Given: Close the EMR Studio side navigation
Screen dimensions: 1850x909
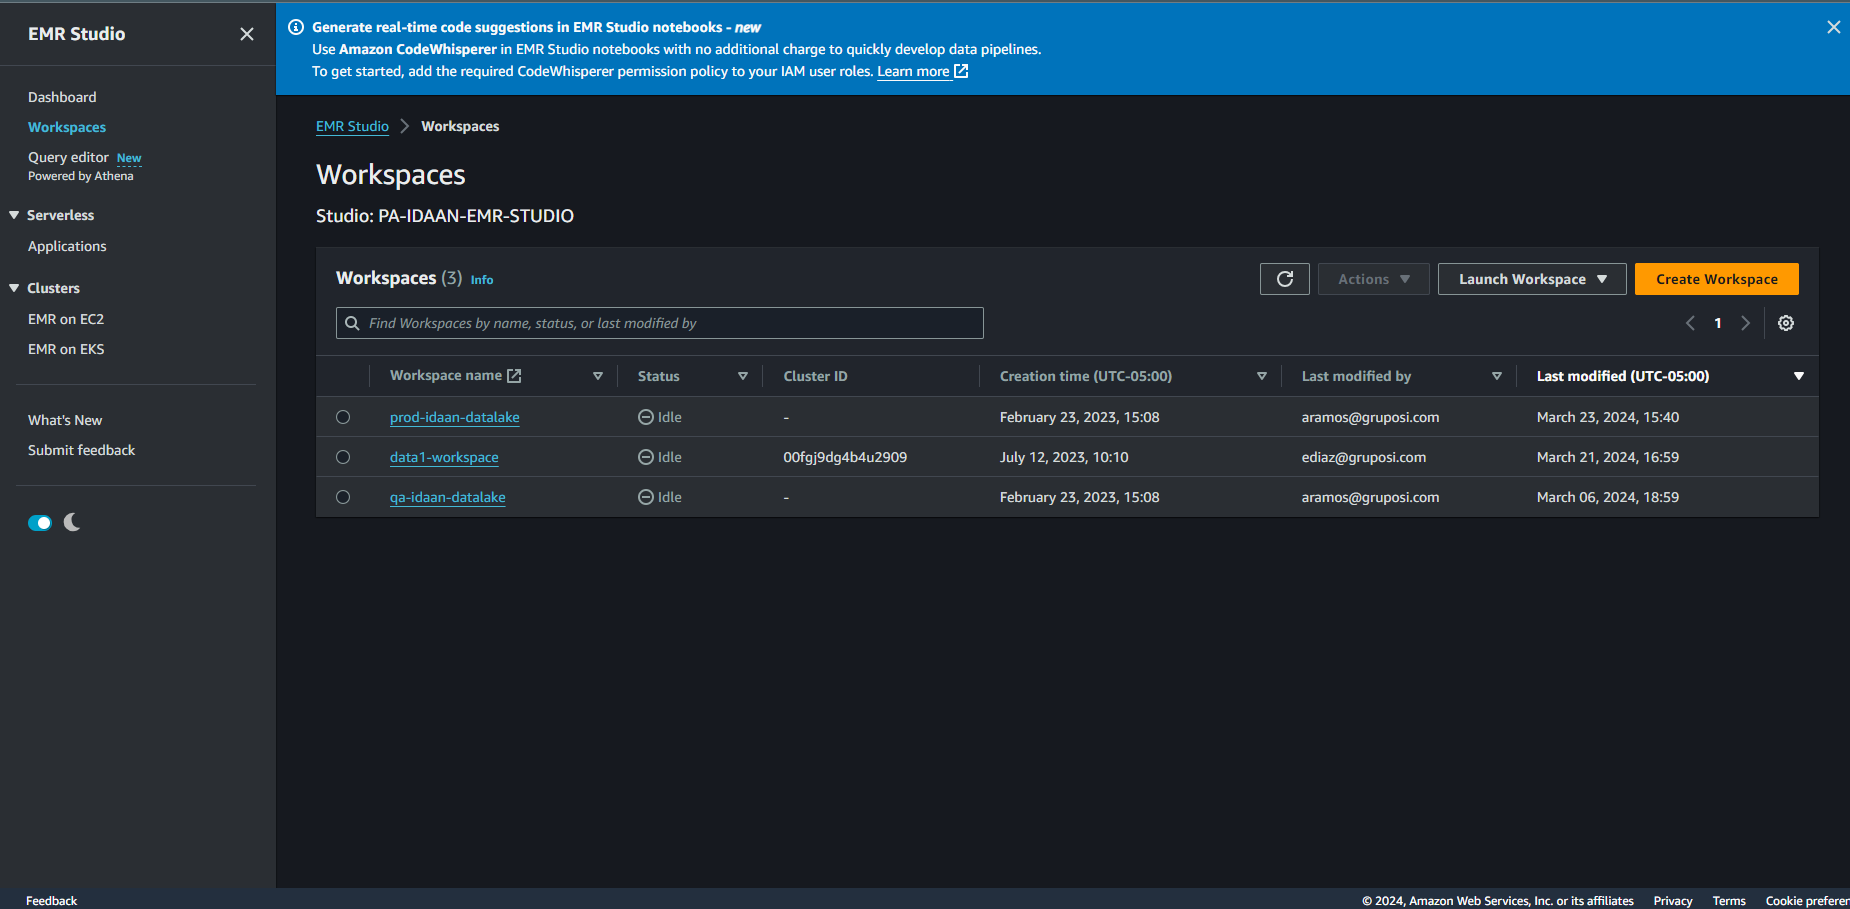Looking at the screenshot, I should click(x=247, y=34).
